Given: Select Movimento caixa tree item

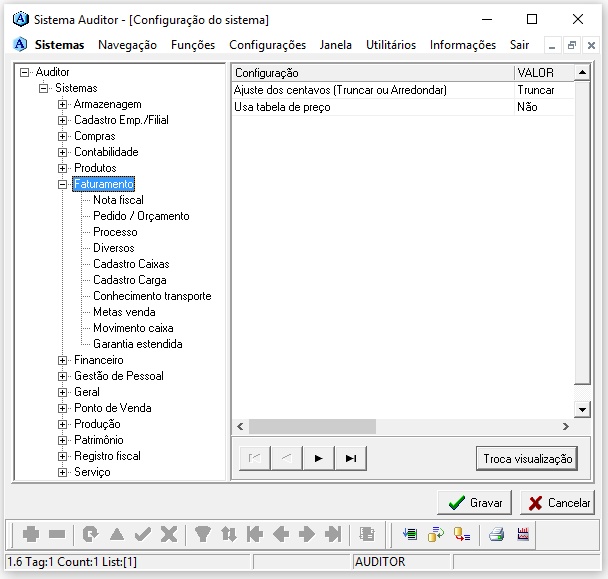Looking at the screenshot, I should [x=133, y=328].
